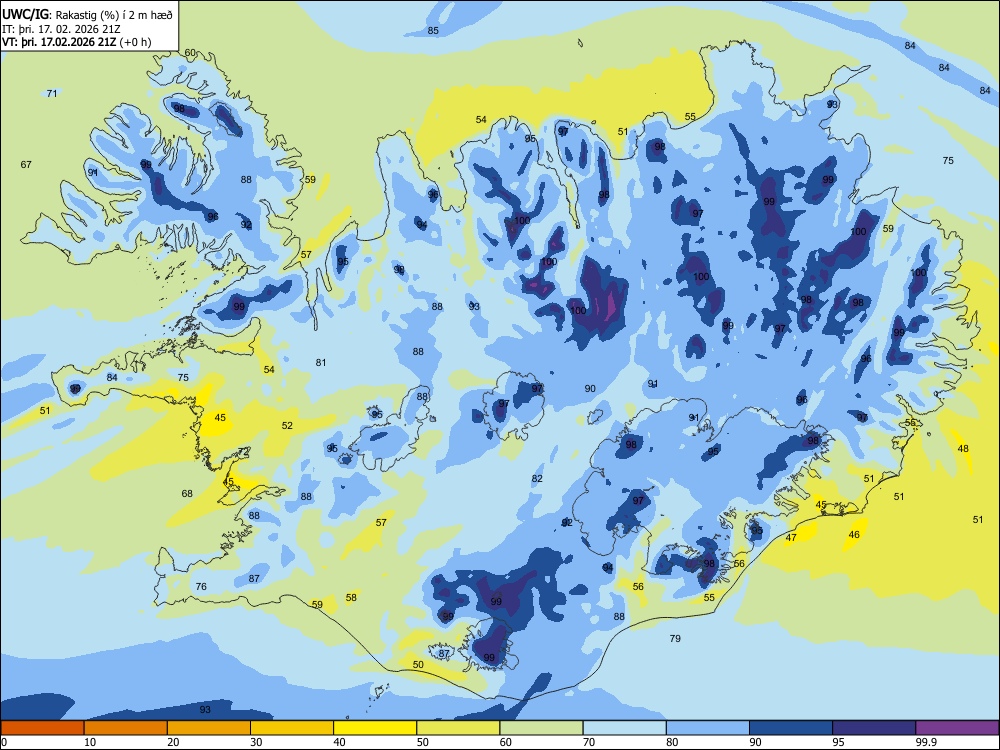This screenshot has width=1000, height=750.
Task: Click the yellow-green 50–60 legend swatch
Action: click(x=459, y=728)
